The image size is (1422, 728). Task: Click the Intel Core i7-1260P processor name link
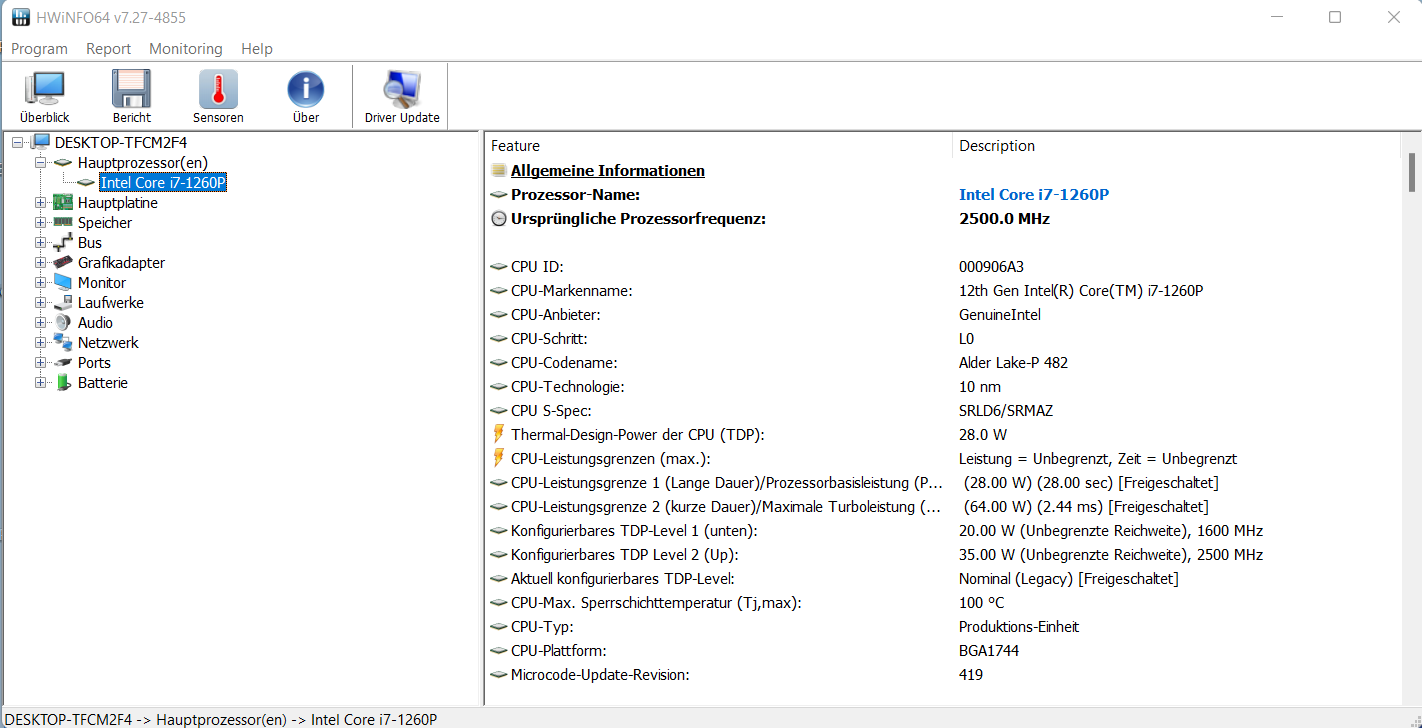pos(1033,195)
